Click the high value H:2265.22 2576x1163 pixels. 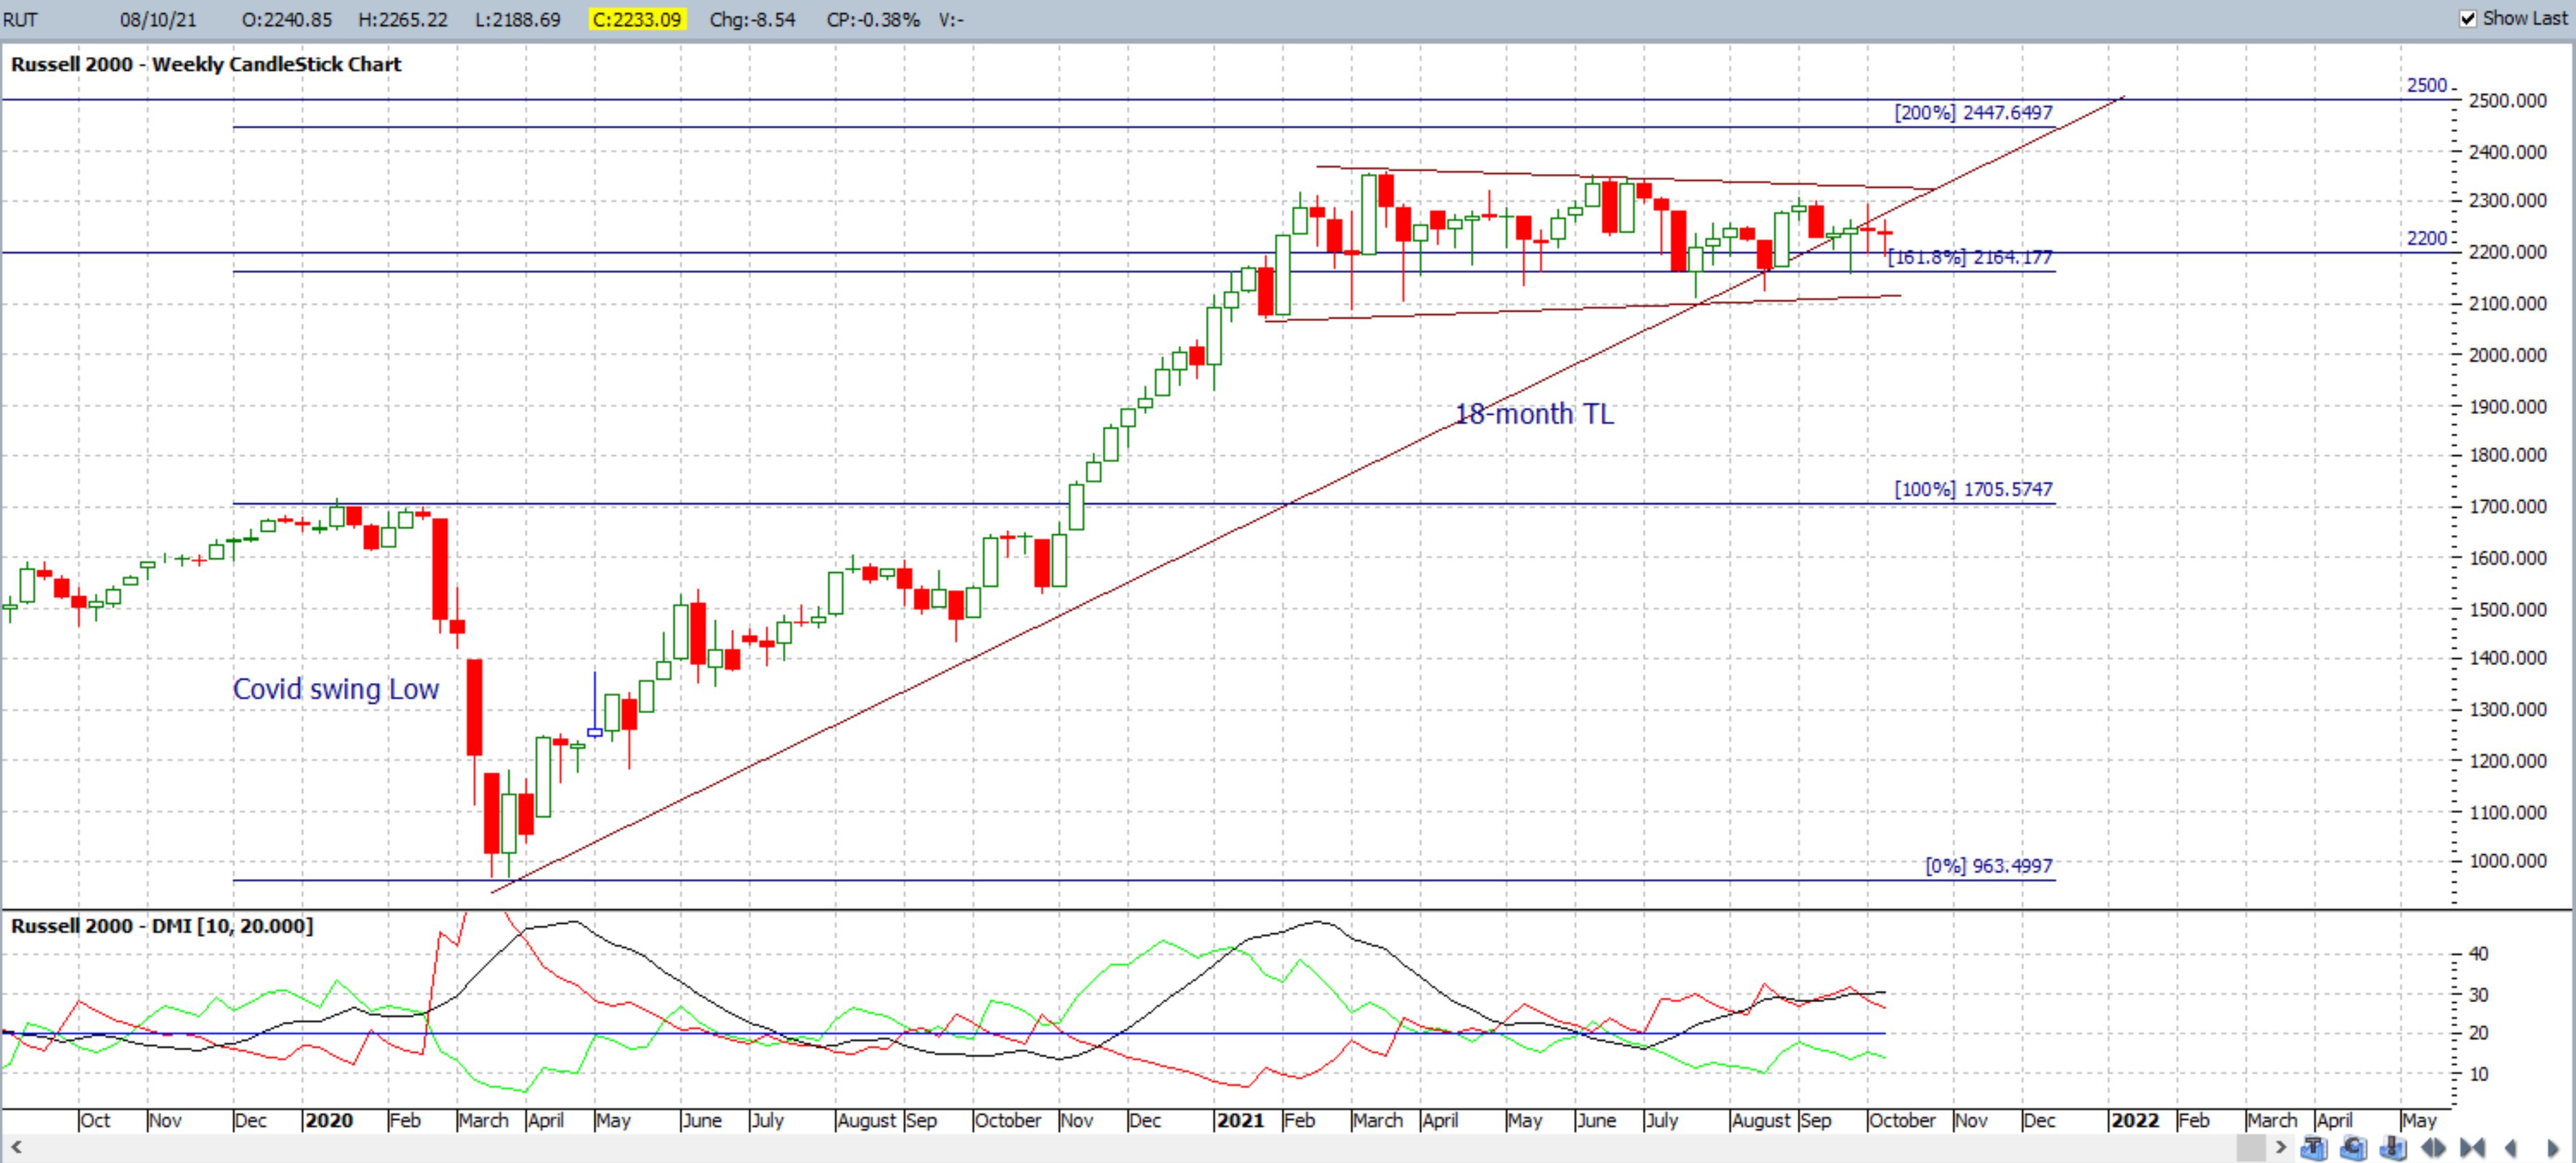[x=403, y=19]
